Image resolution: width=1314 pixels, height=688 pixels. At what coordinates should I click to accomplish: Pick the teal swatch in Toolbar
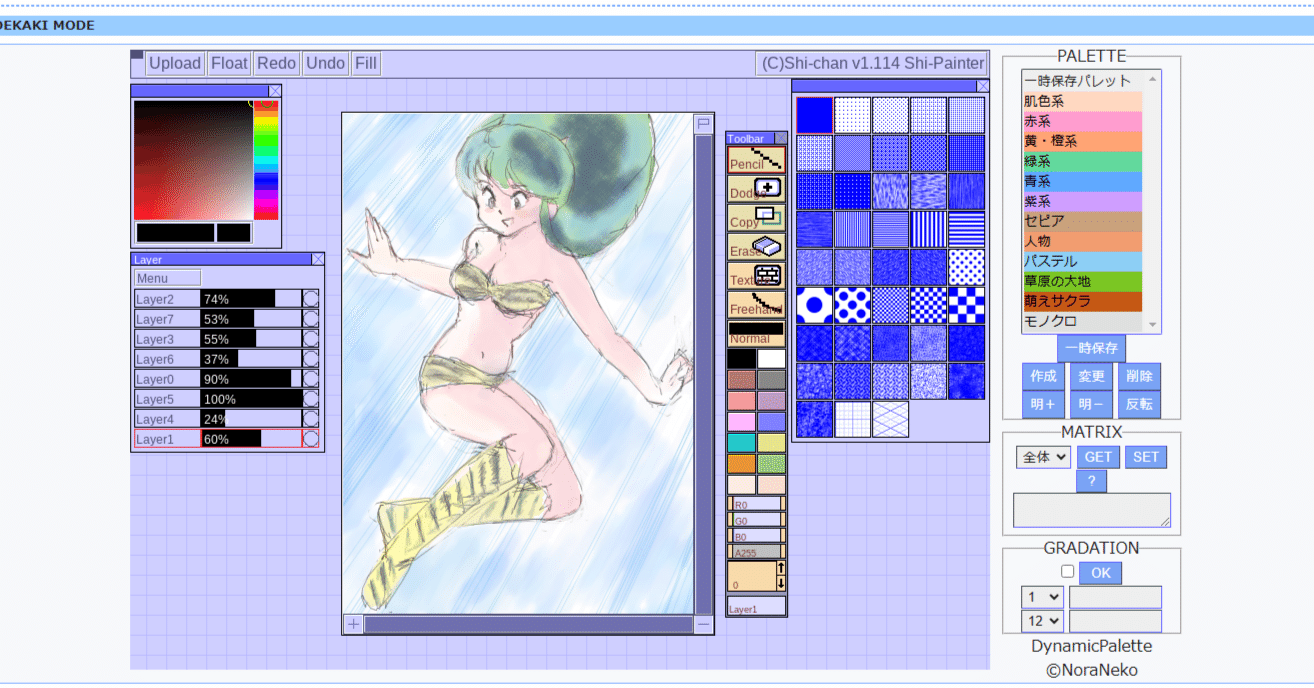(x=742, y=442)
